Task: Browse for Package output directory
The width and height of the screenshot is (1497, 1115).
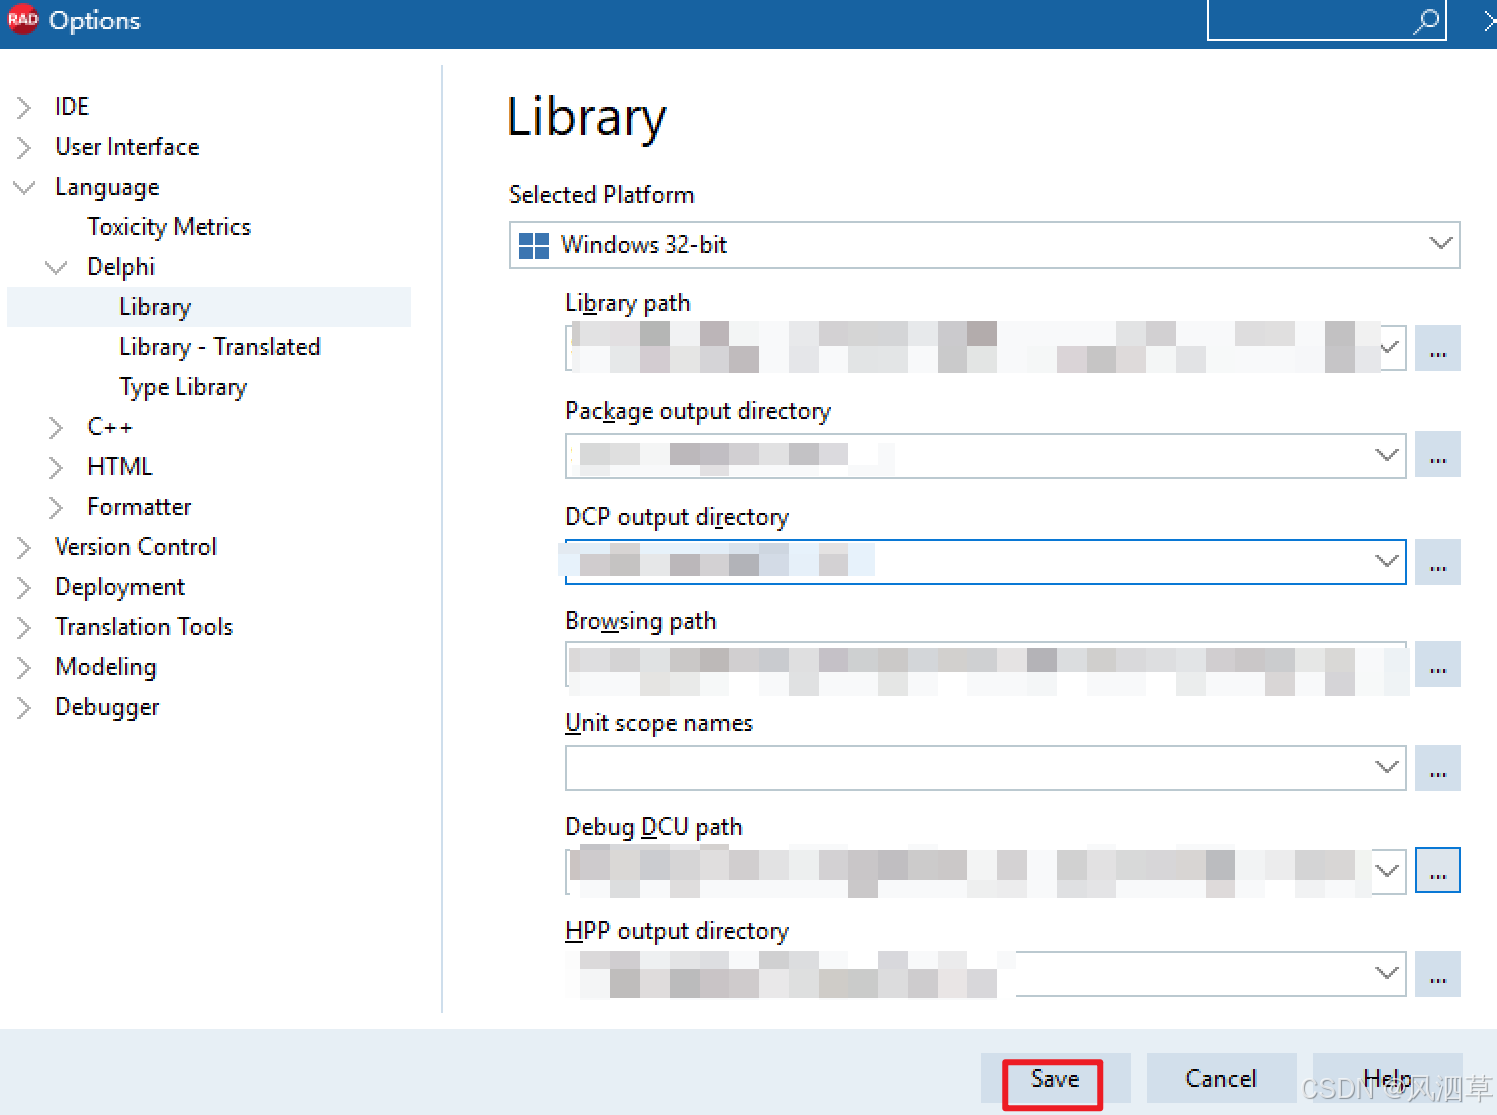Action: coord(1437,455)
